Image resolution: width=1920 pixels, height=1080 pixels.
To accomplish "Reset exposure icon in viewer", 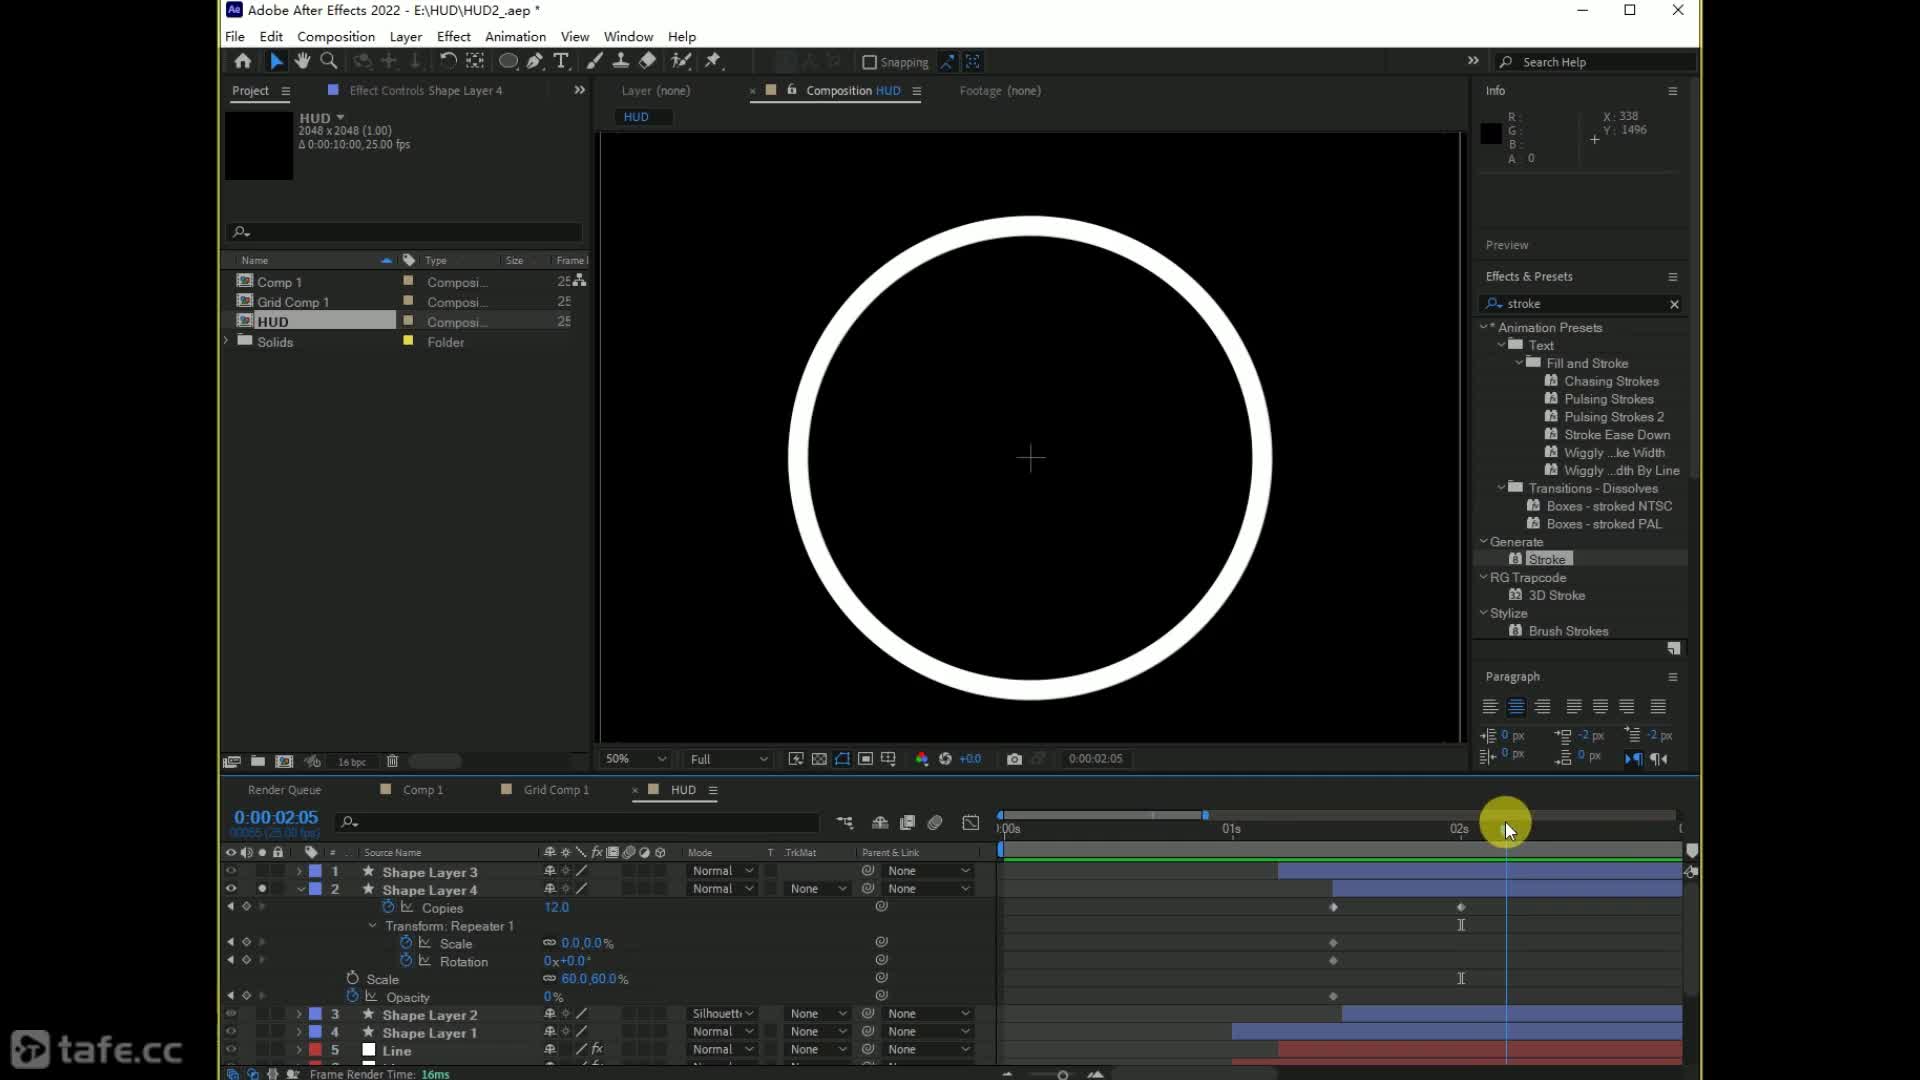I will point(945,759).
